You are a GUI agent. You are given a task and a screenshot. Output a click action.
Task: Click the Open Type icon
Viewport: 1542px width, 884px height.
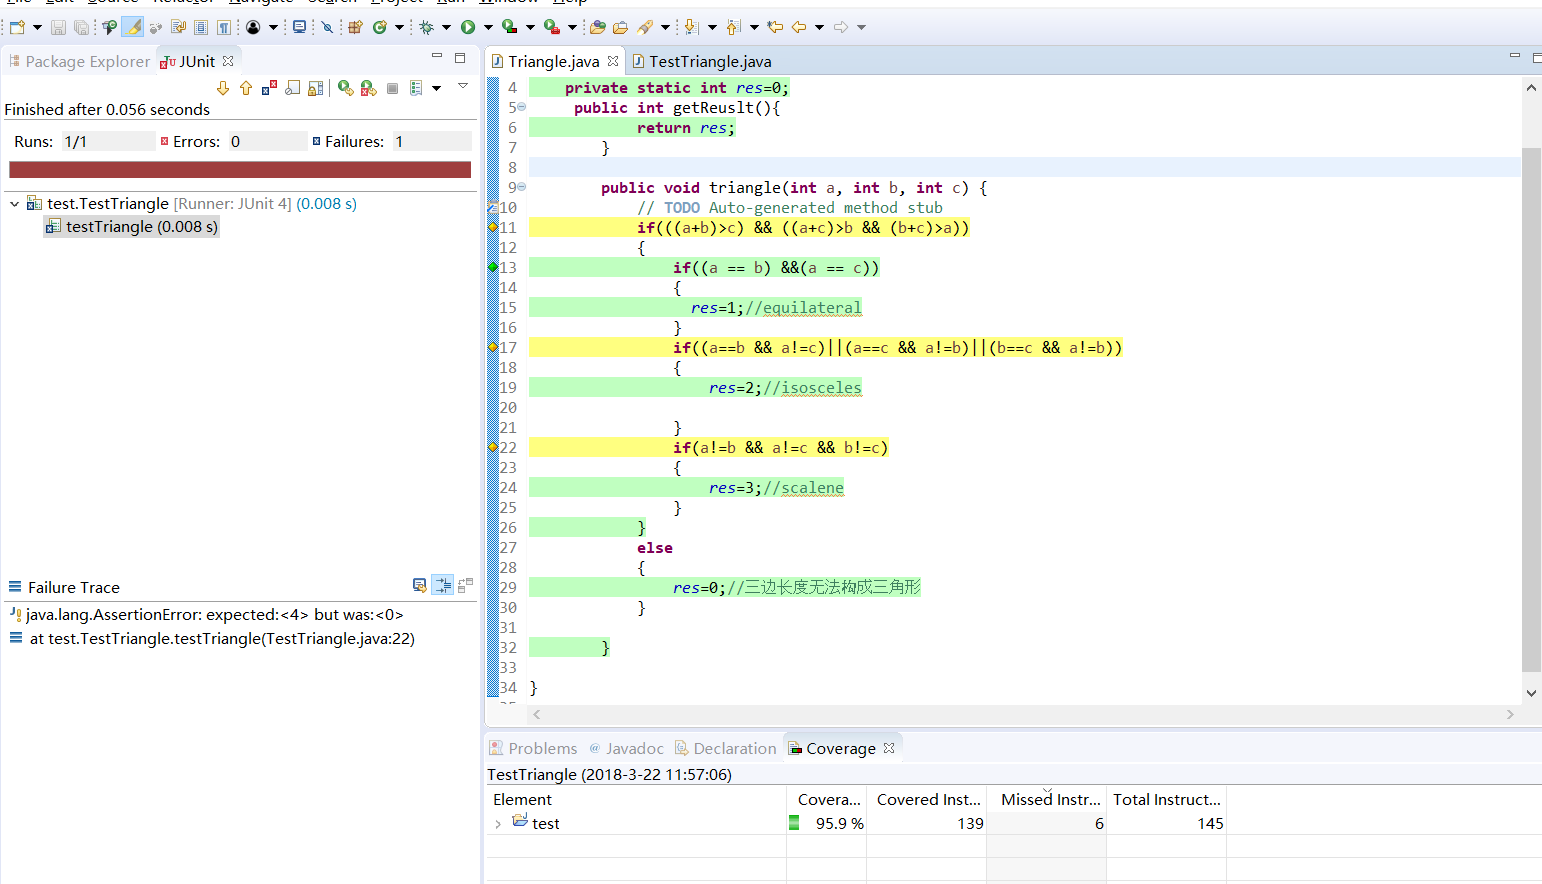click(x=598, y=27)
